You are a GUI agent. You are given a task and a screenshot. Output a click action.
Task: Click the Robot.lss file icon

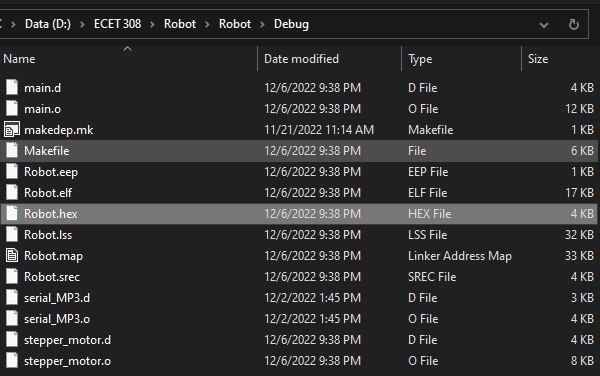tap(12, 234)
